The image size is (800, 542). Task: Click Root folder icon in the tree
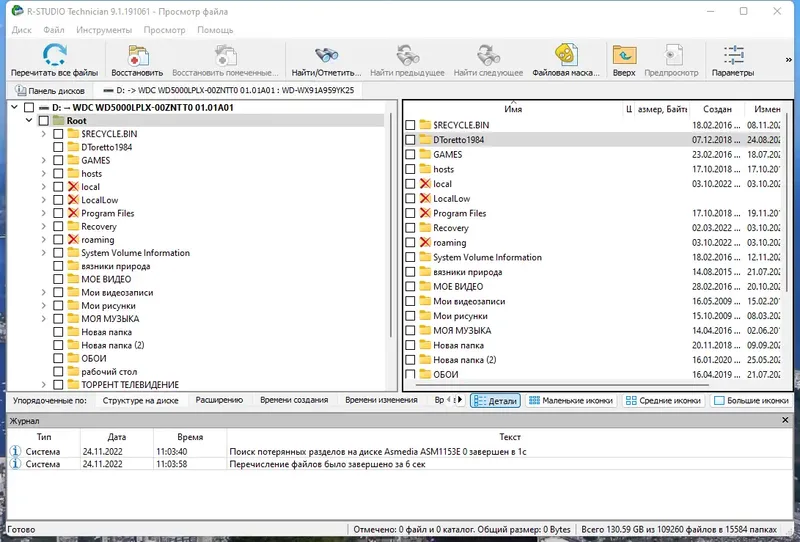point(59,121)
